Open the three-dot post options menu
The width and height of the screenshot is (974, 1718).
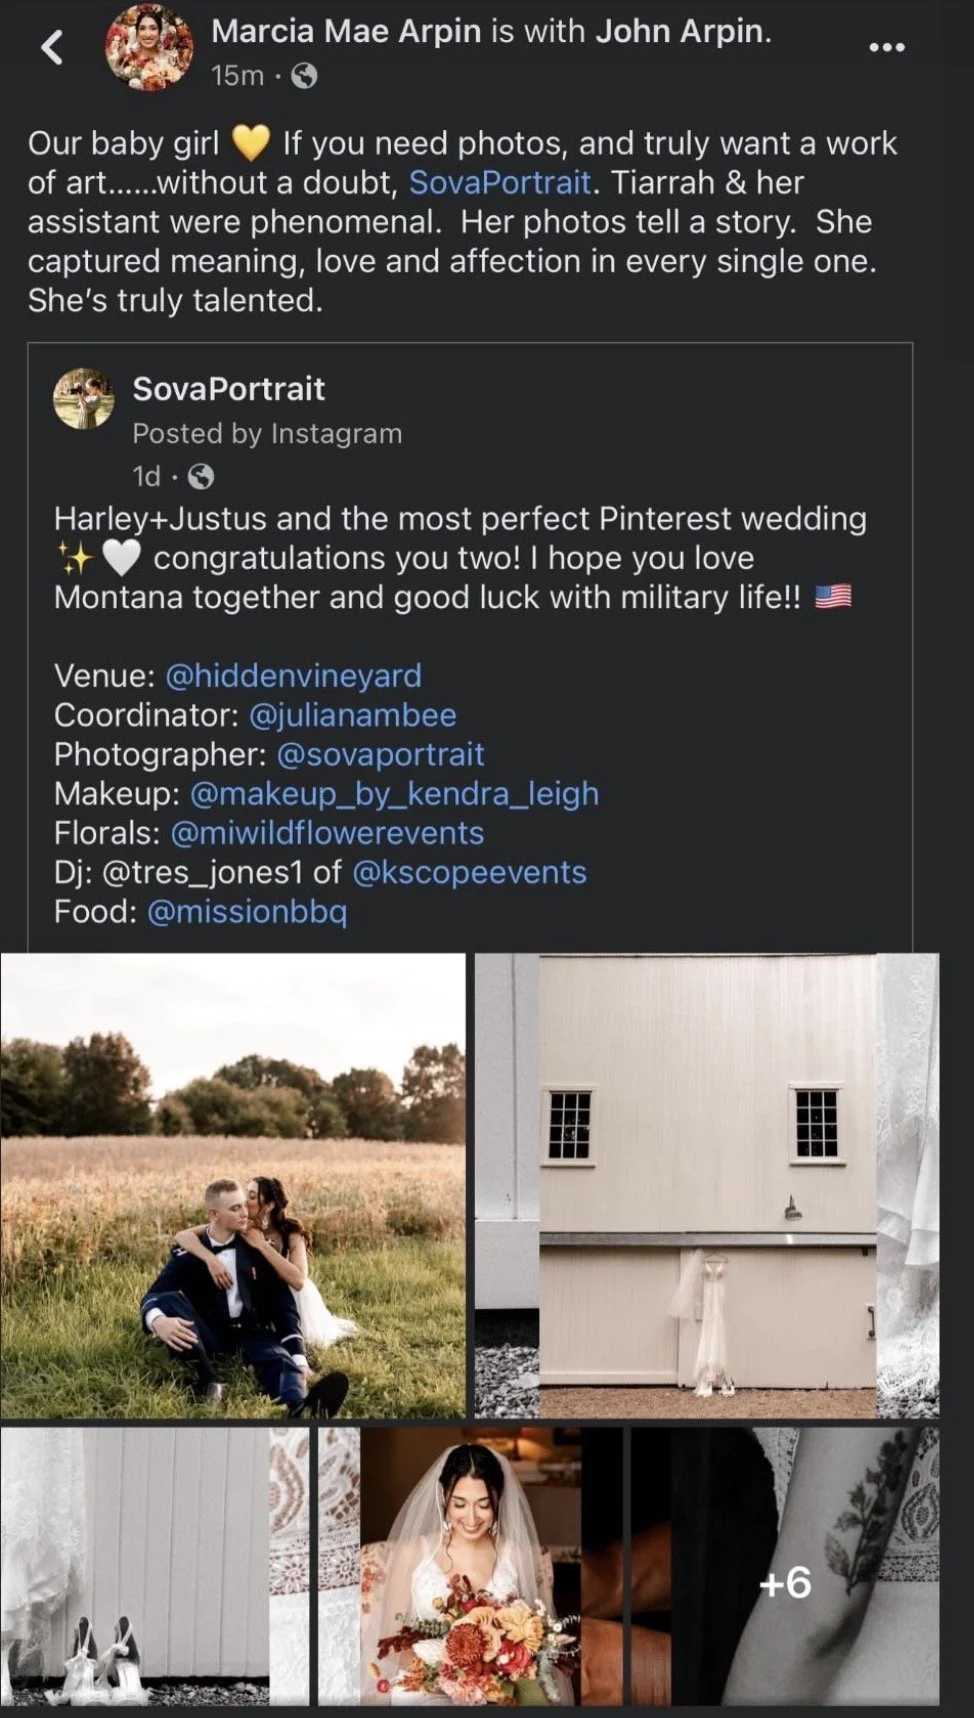pyautogui.click(x=886, y=47)
